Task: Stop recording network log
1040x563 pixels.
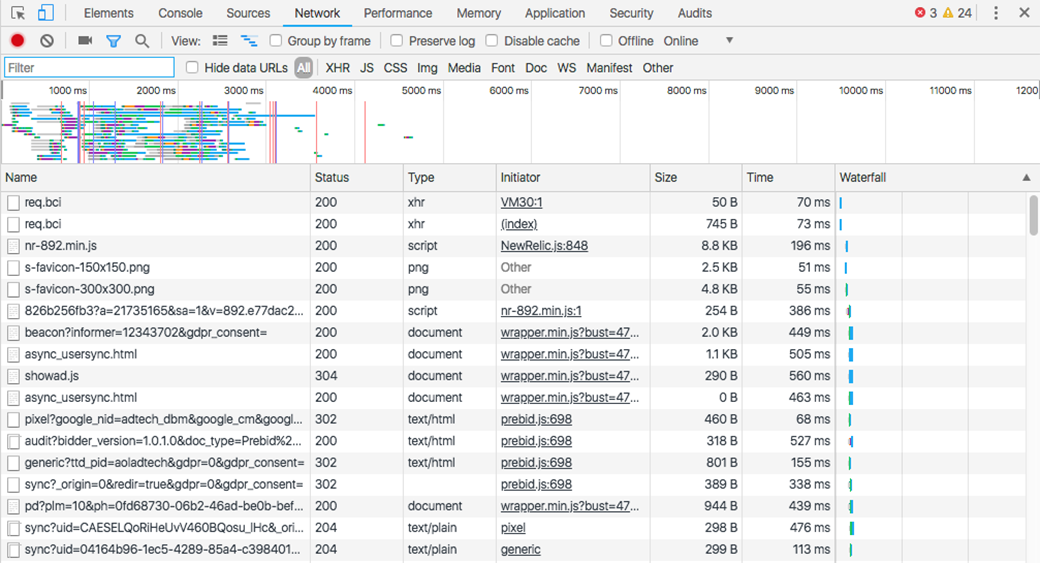Action: (x=17, y=41)
